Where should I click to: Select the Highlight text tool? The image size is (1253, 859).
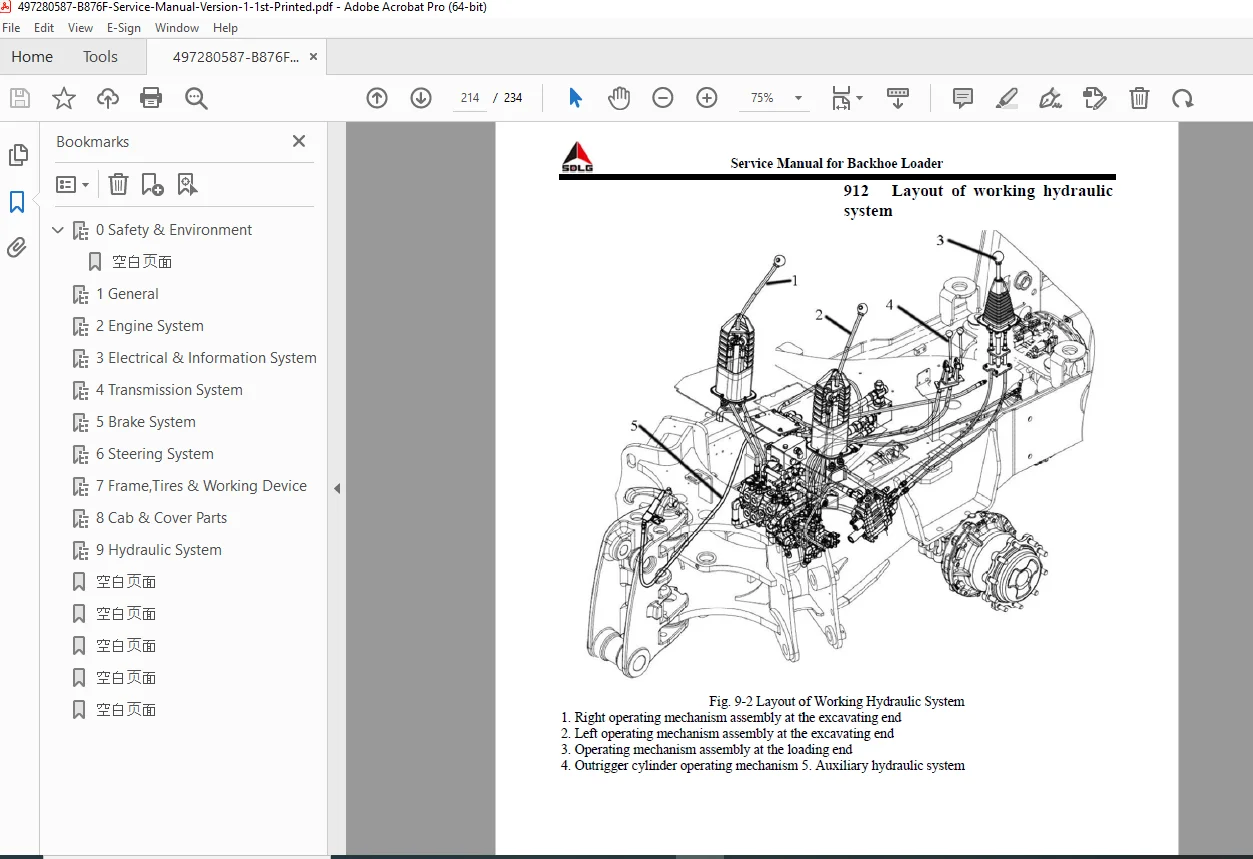point(1007,98)
